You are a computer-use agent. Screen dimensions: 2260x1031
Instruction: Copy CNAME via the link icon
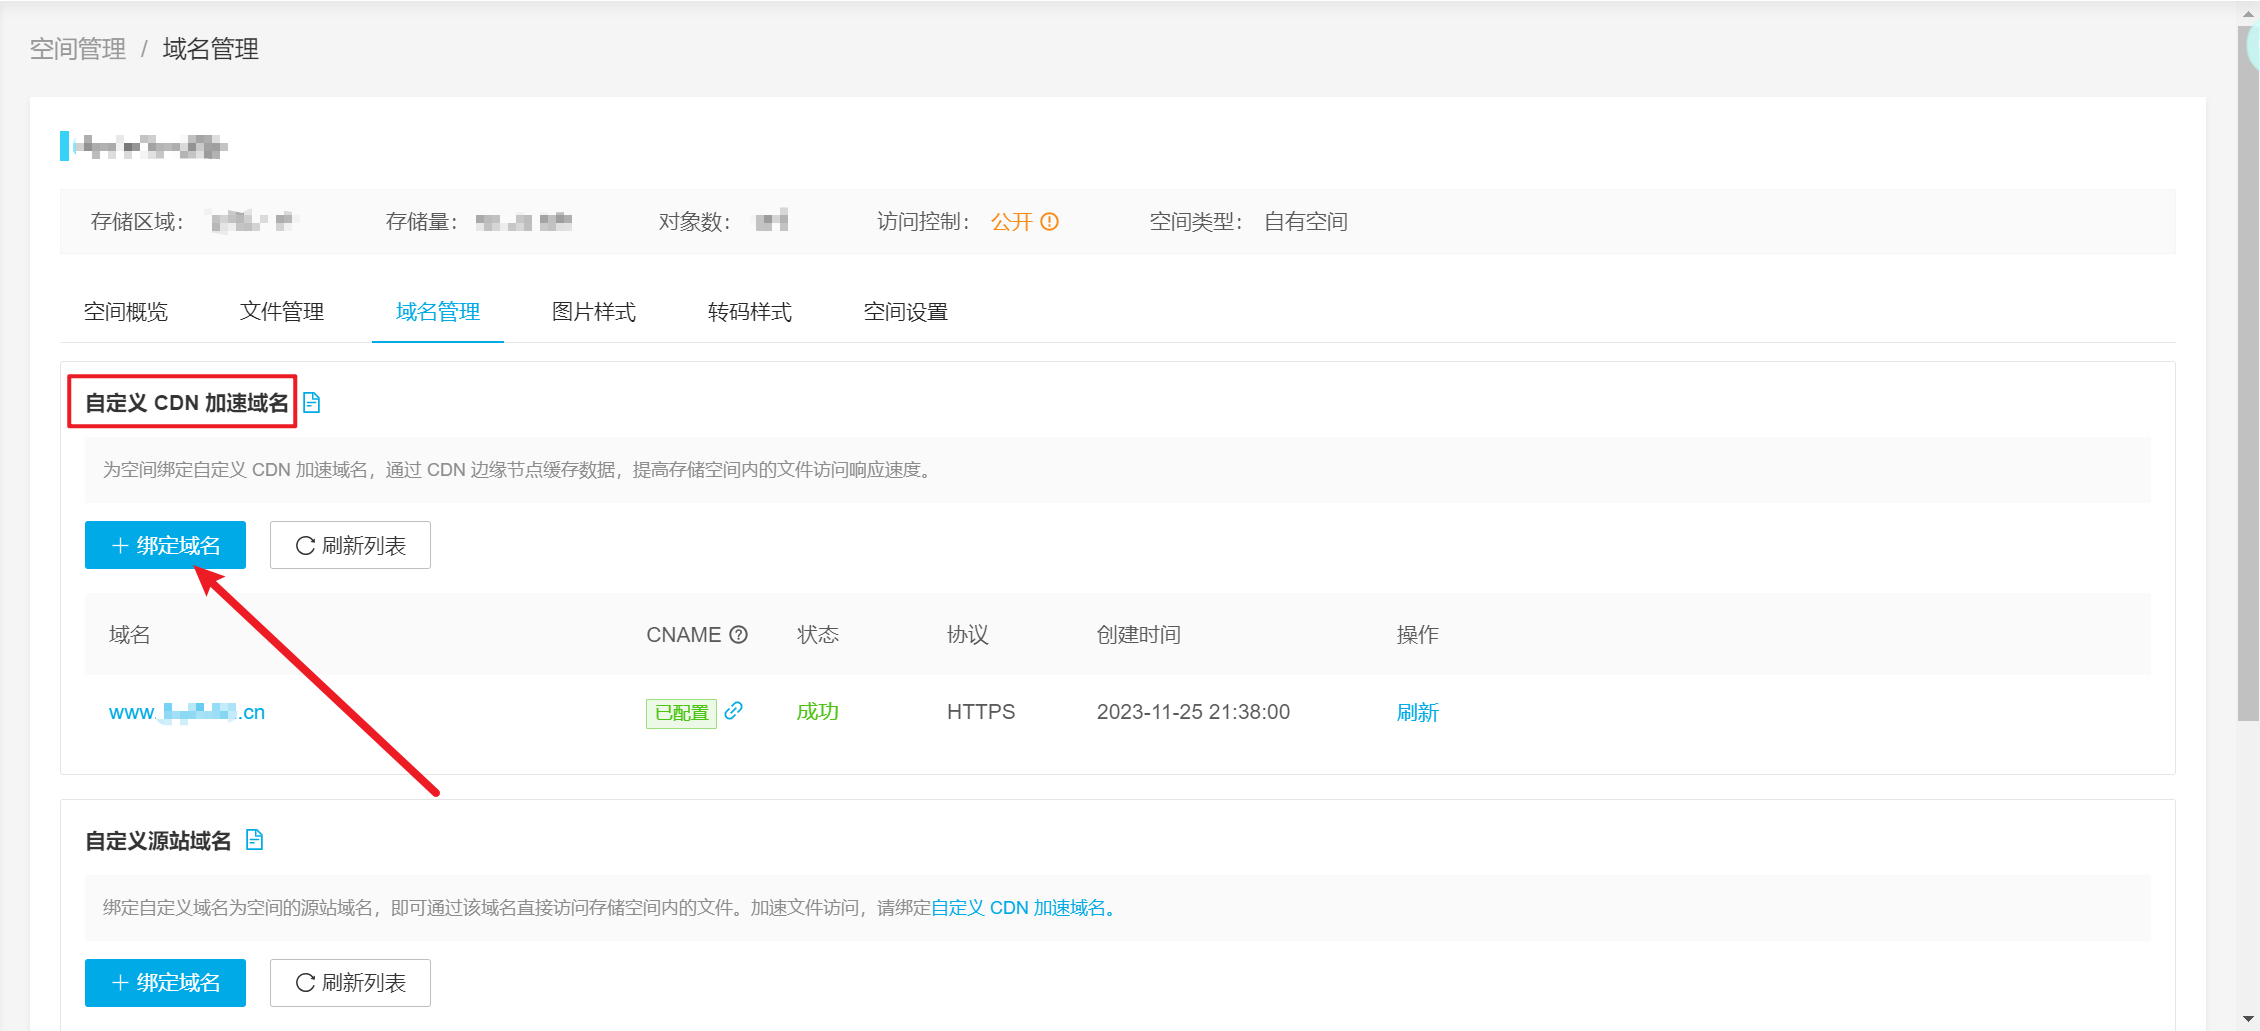click(734, 711)
